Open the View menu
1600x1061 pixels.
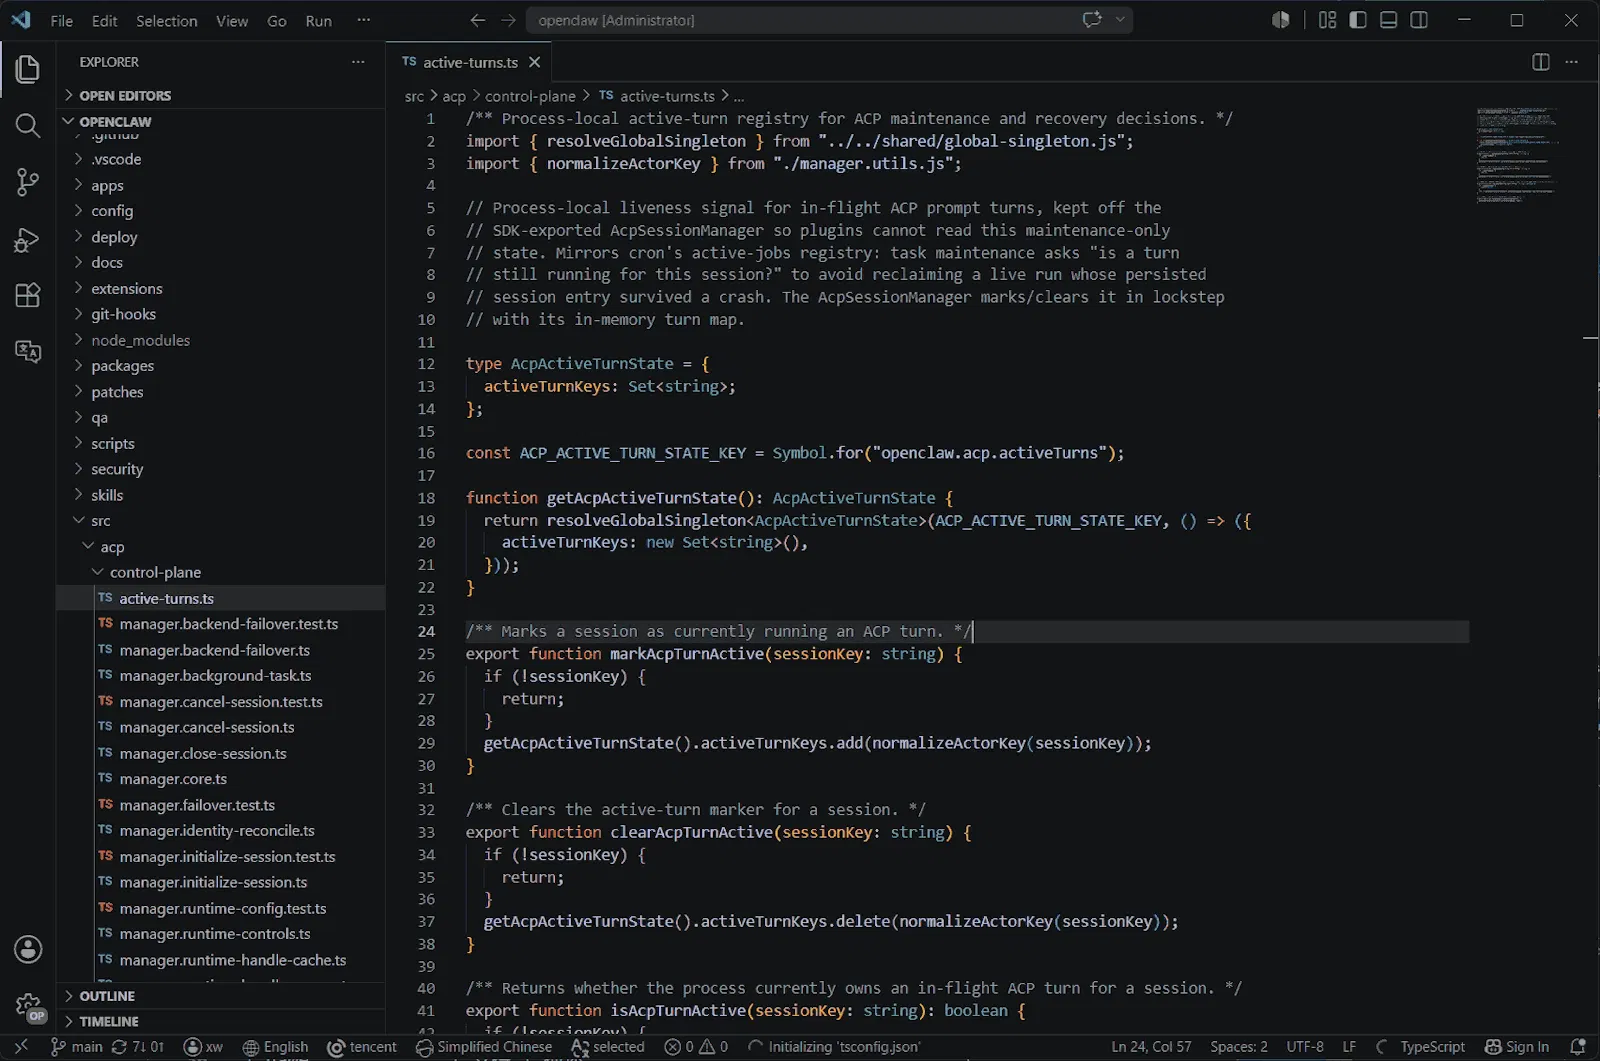tap(232, 21)
